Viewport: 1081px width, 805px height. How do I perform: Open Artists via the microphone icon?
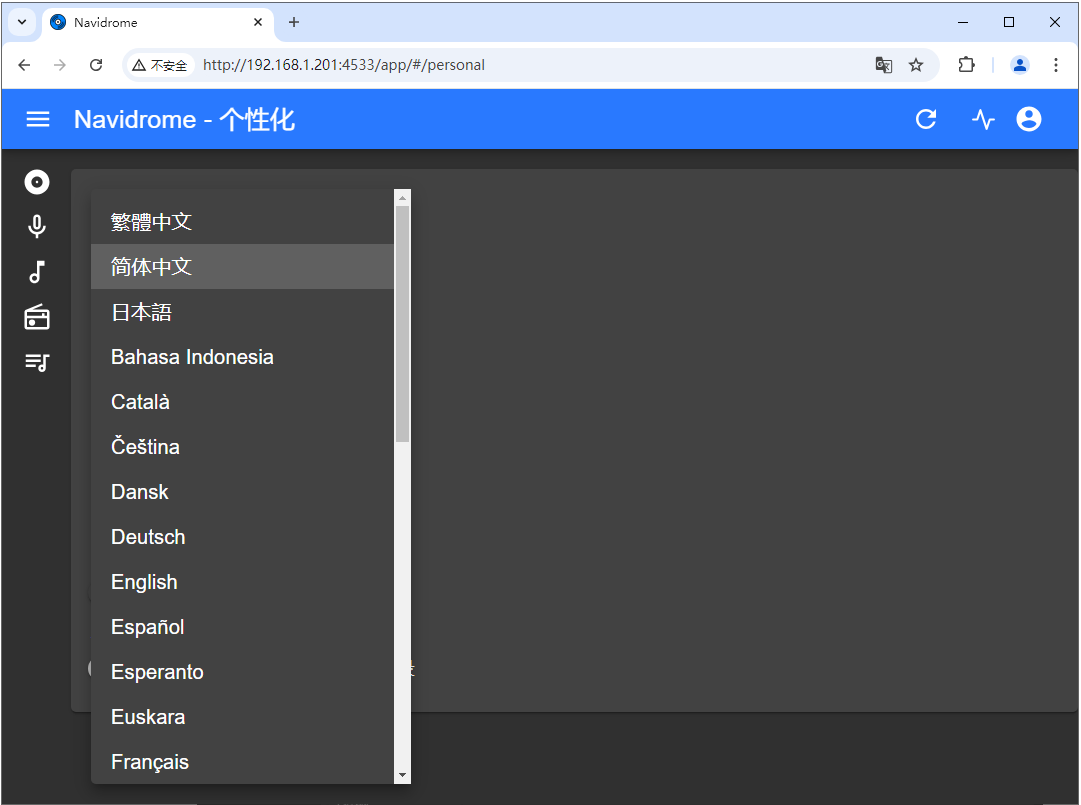pos(36,227)
